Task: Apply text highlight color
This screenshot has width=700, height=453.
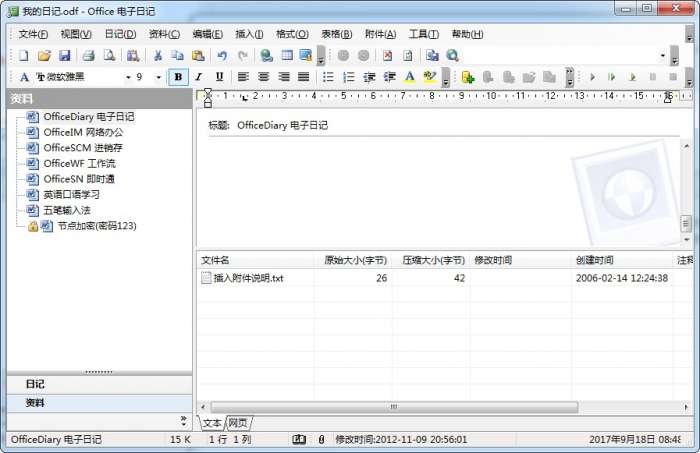Action: point(430,77)
